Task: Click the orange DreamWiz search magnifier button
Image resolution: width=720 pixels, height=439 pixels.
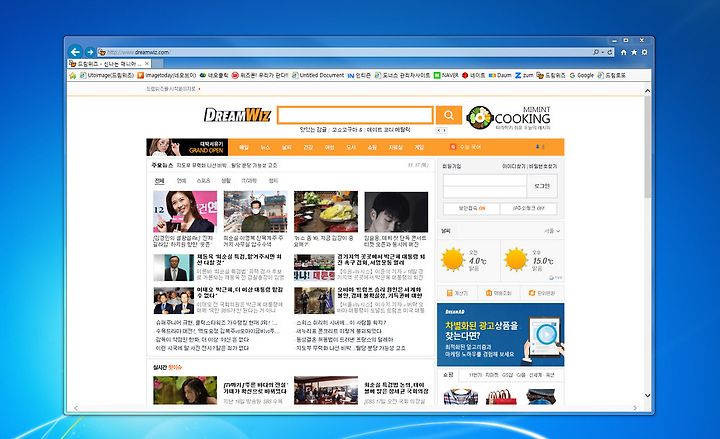Action: coord(449,115)
